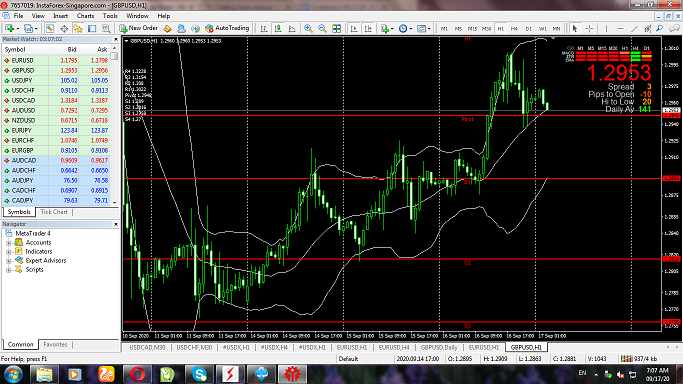Open the Windows Start menu
683x384 pixels.
pos(13,374)
